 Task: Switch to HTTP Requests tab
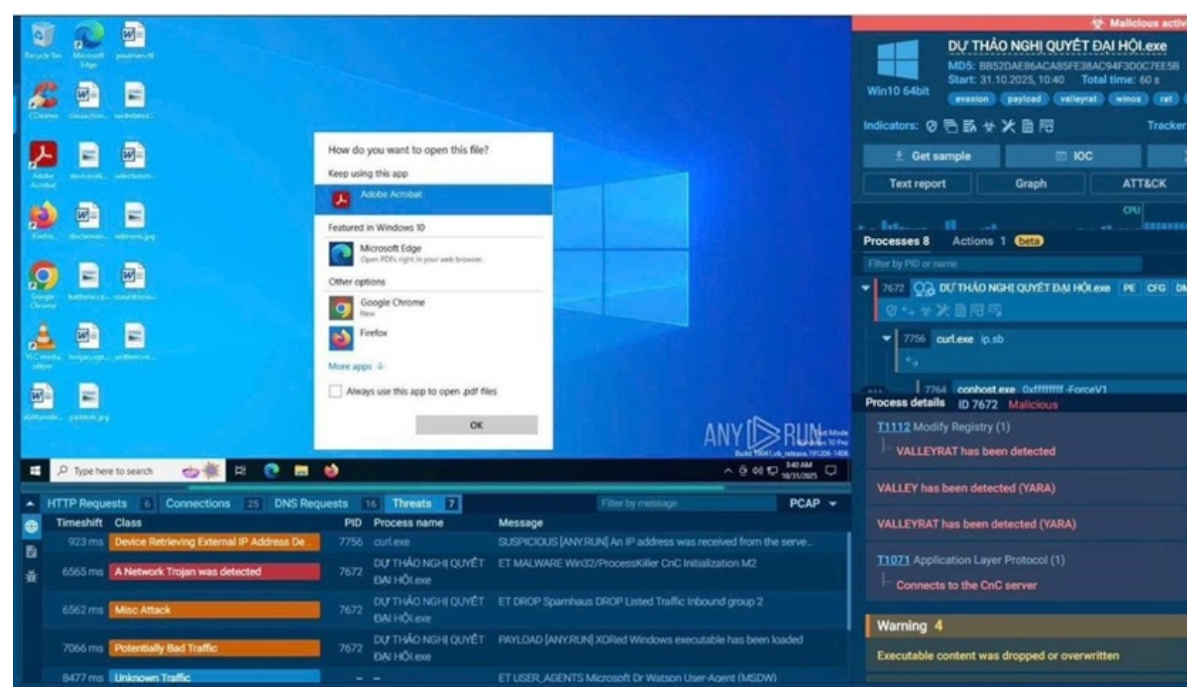tap(98, 503)
